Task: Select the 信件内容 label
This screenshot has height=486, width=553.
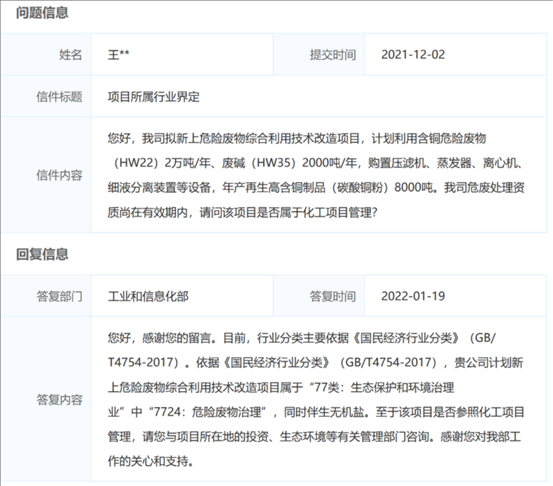Action: (x=59, y=175)
